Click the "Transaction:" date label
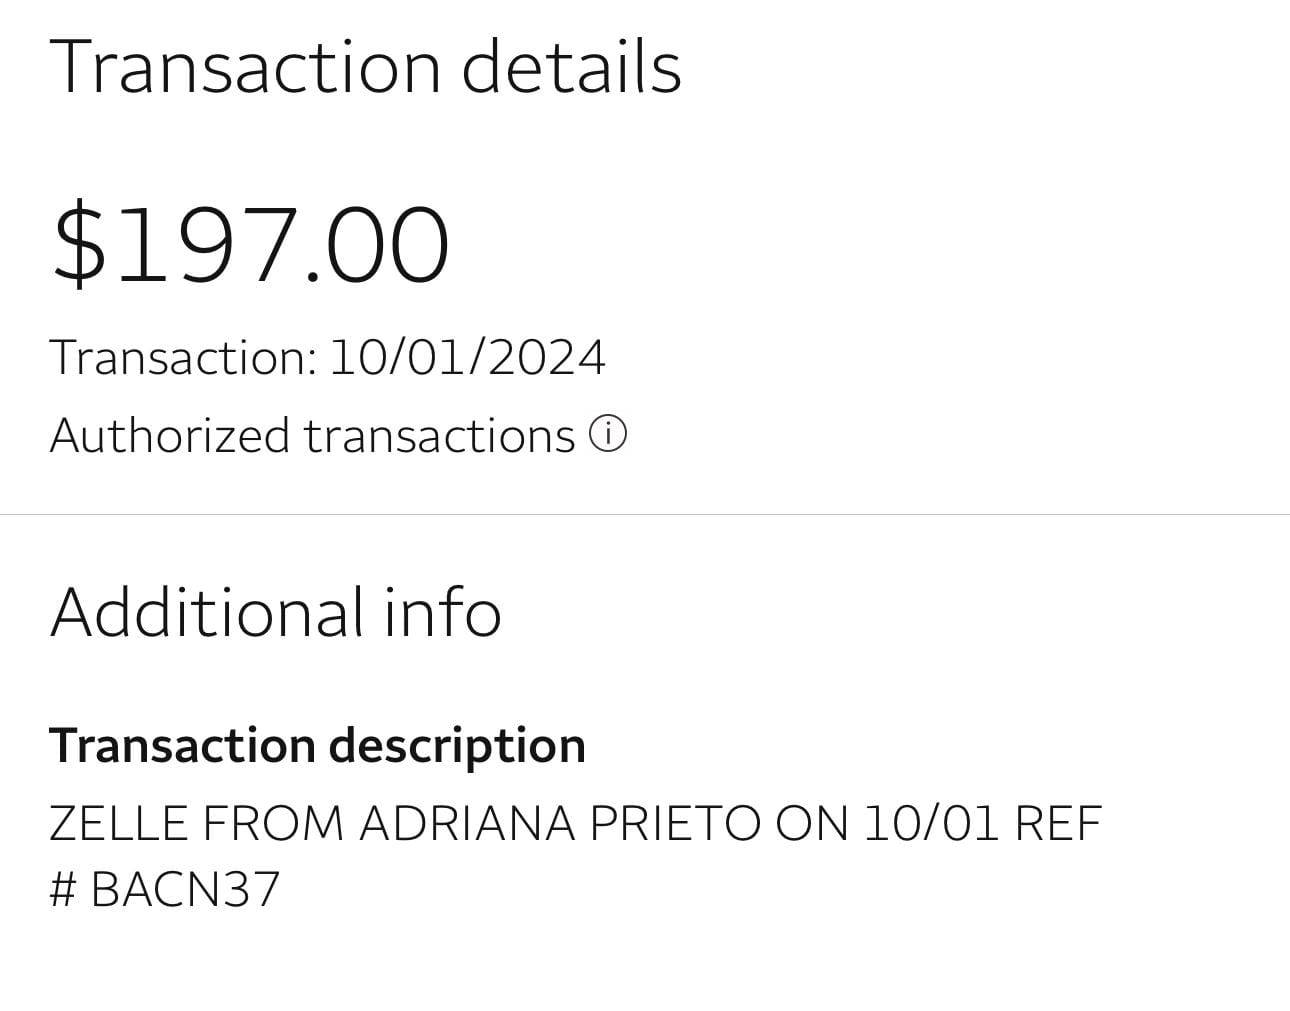The height and width of the screenshot is (1011, 1290). coord(183,357)
